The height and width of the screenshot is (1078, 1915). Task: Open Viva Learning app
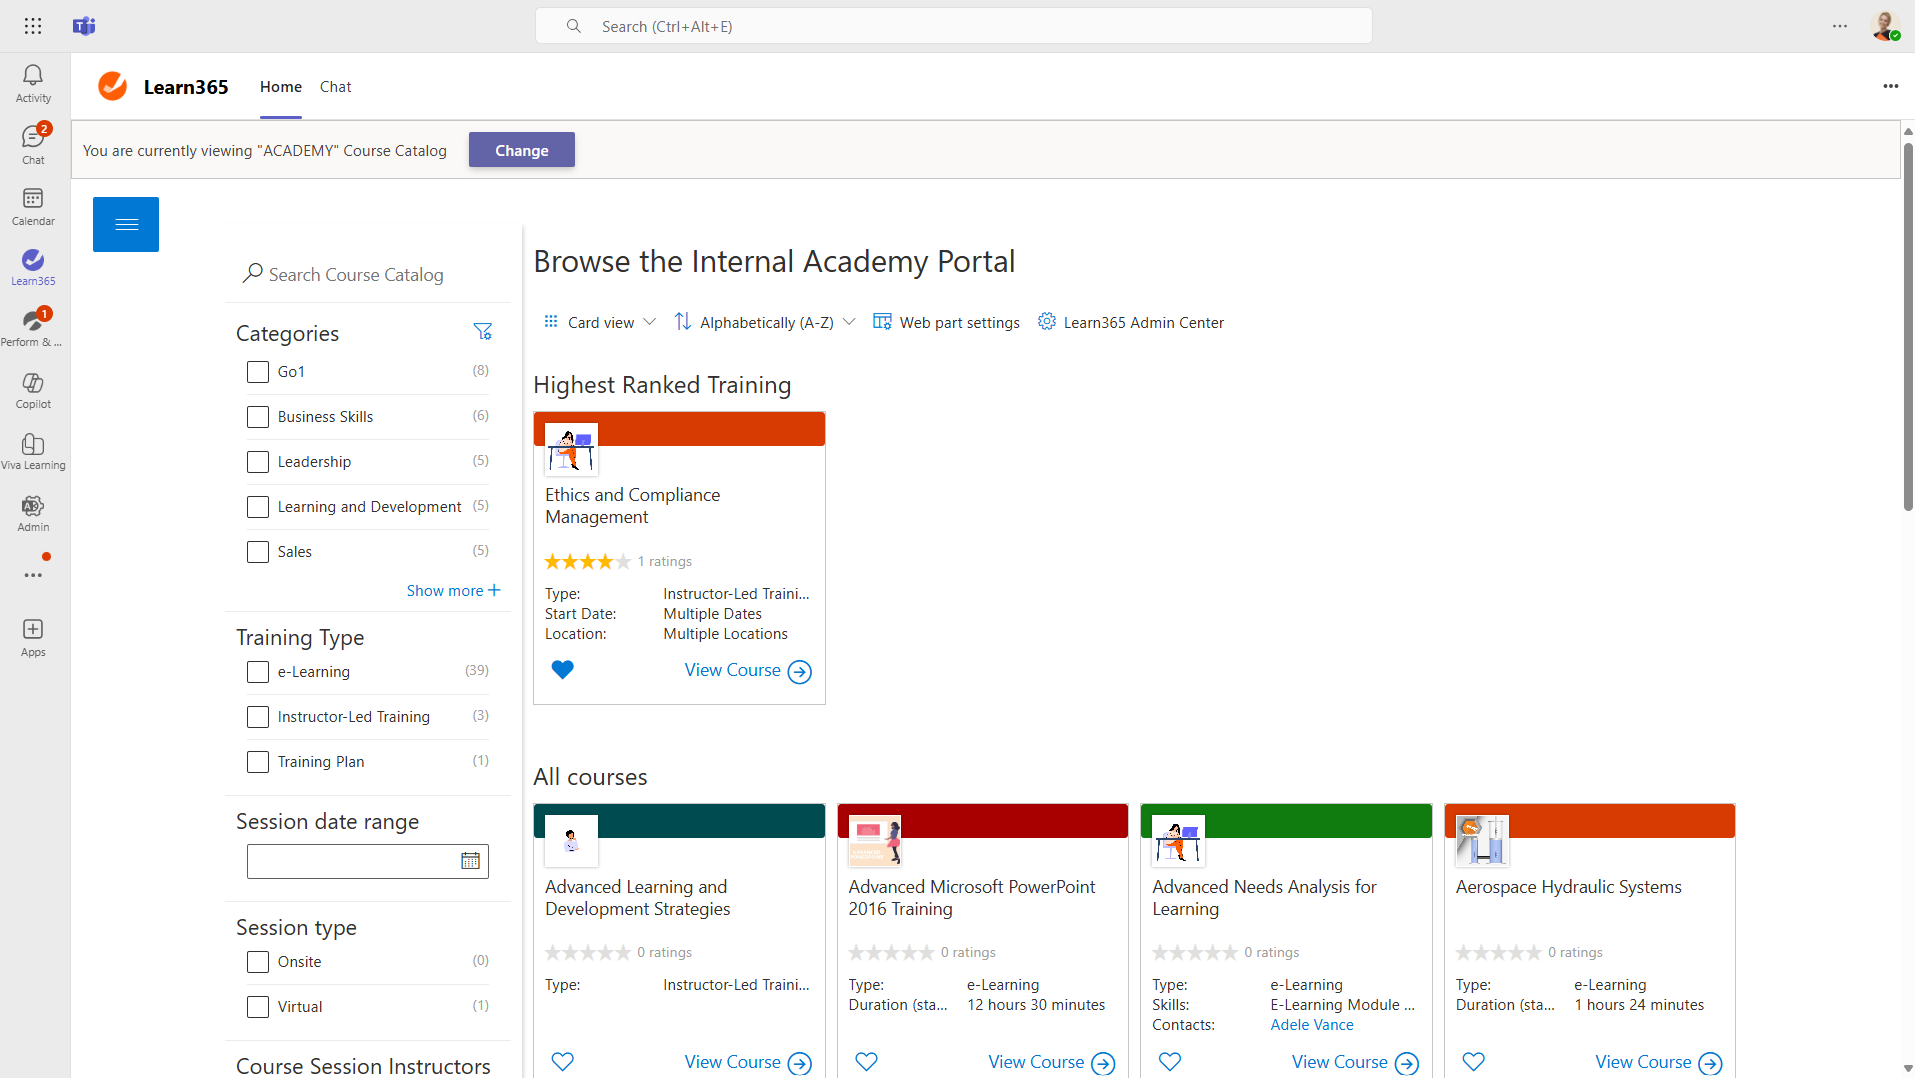pos(33,451)
